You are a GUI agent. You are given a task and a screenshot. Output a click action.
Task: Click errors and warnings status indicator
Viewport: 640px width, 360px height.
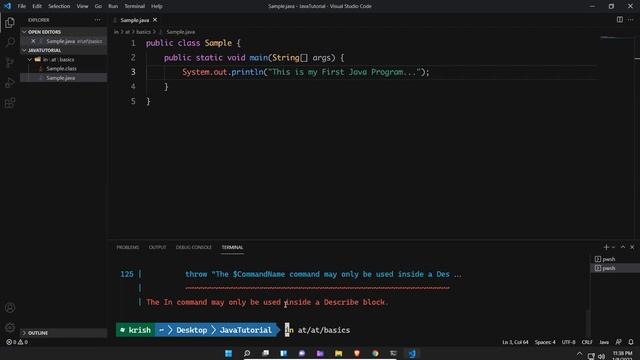coord(17,342)
